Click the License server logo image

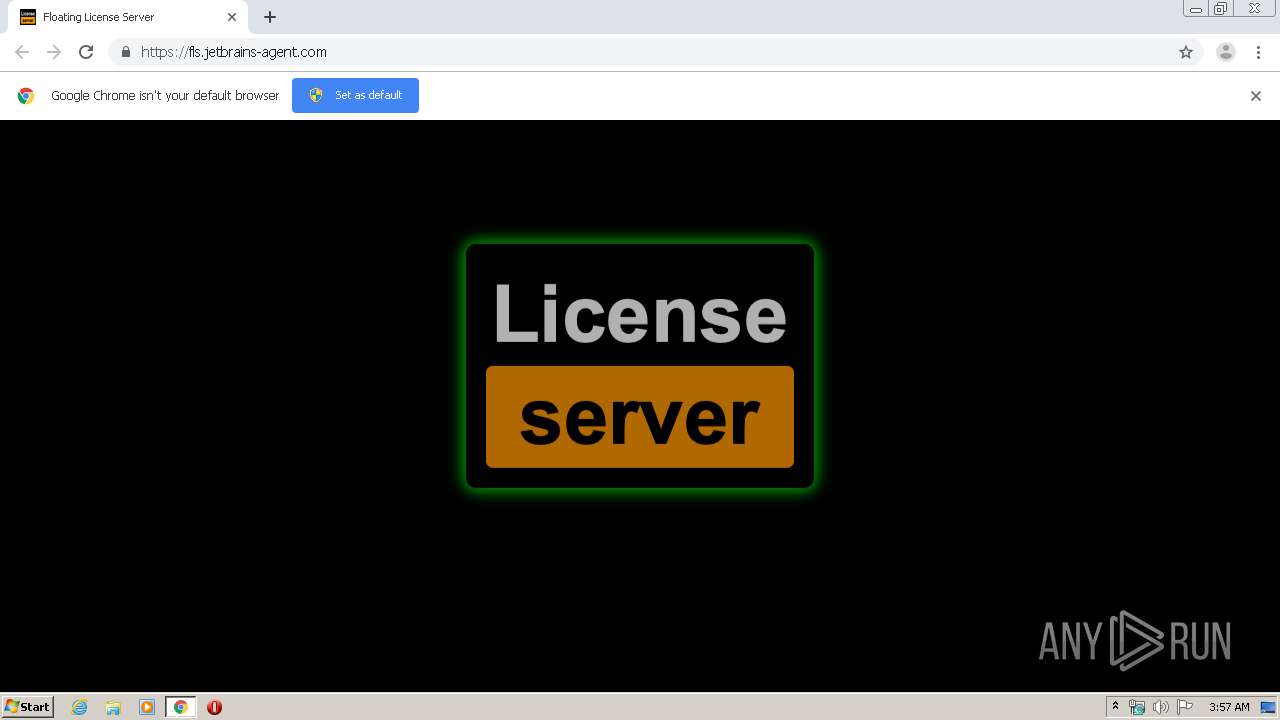tap(640, 366)
